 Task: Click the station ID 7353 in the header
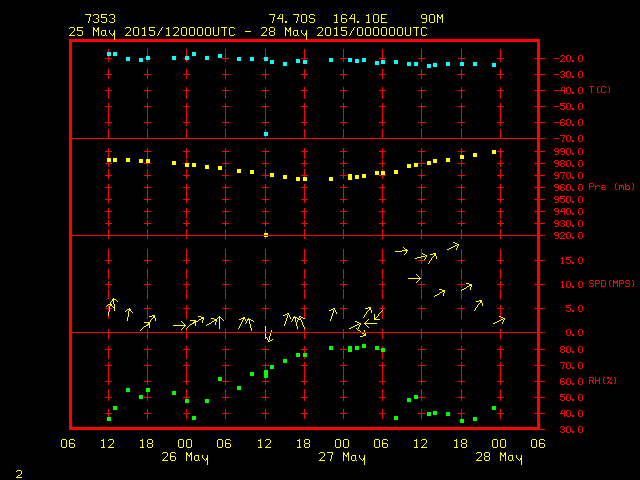(x=101, y=19)
